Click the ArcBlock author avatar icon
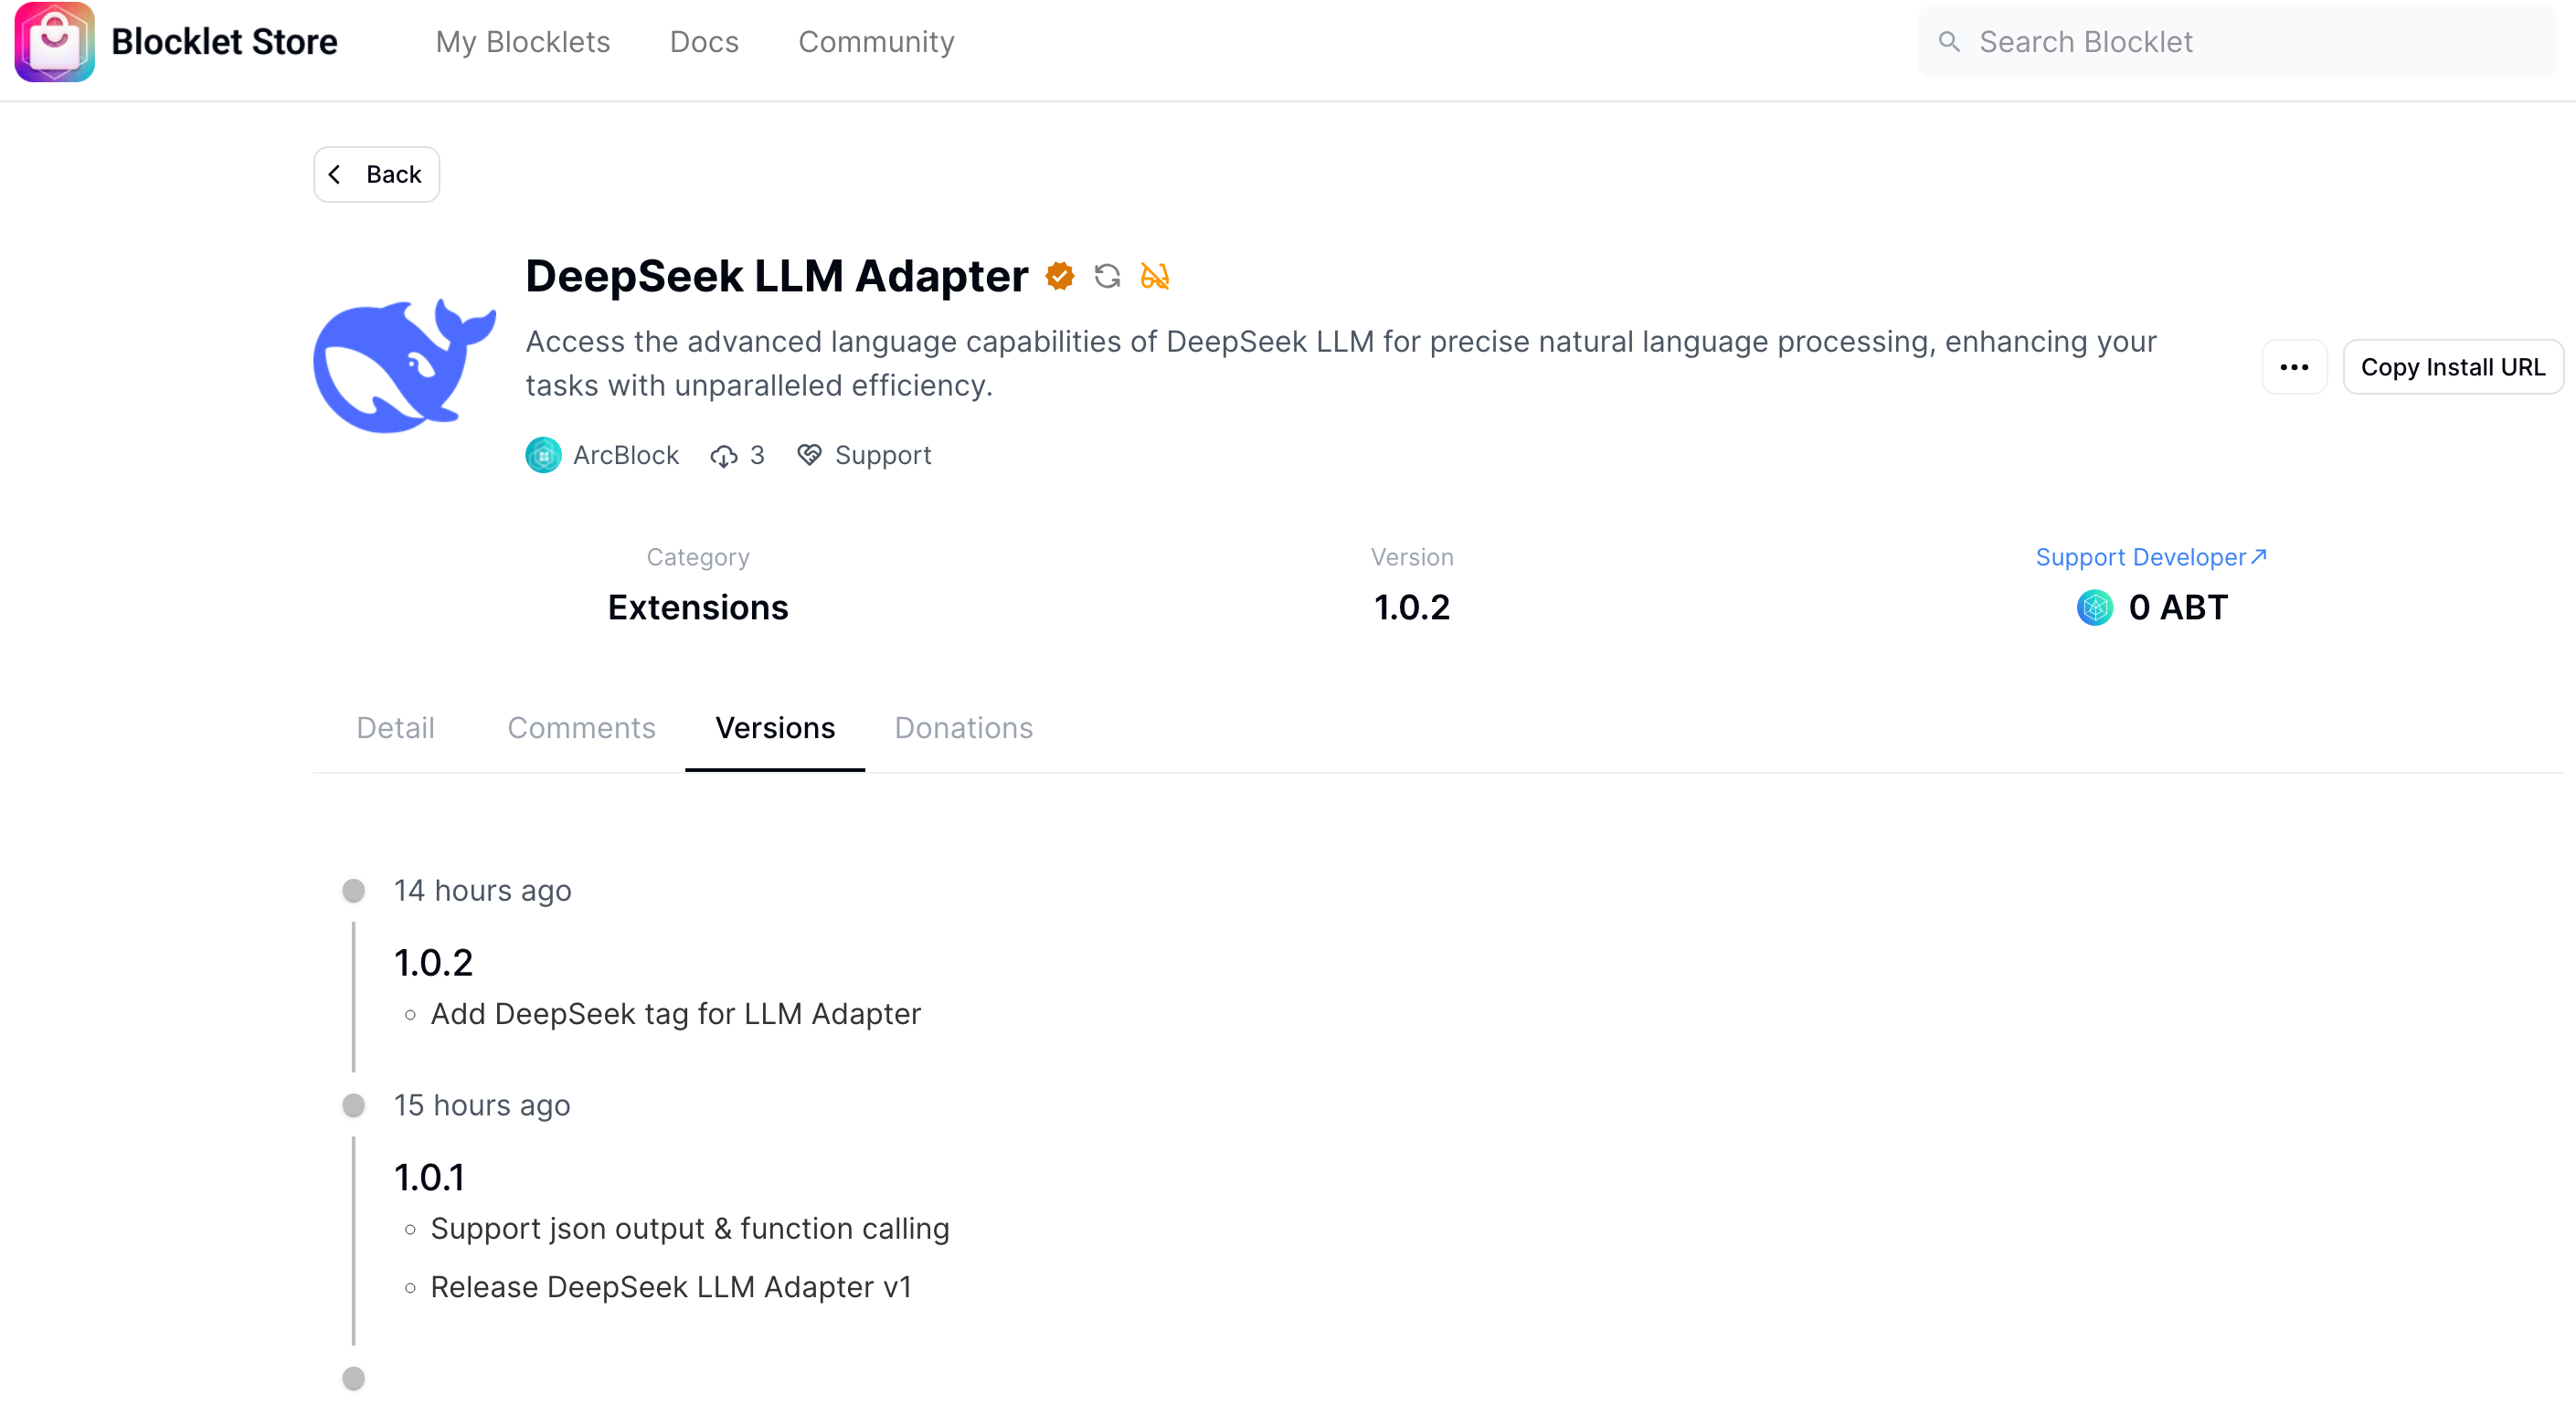Image resolution: width=2576 pixels, height=1405 pixels. pos(543,455)
